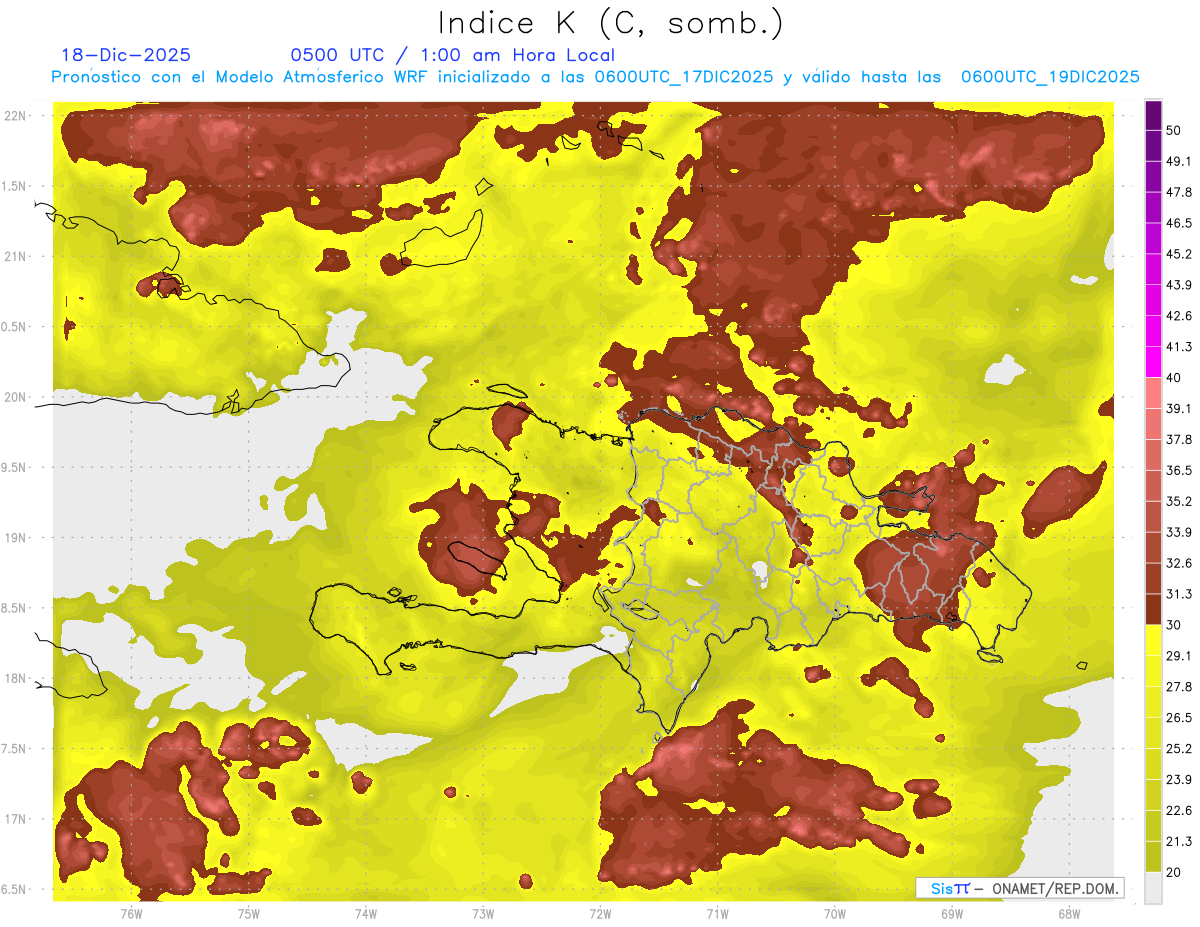The height and width of the screenshot is (927, 1200).
Task: Click the "50" colorbar label
Action: [1174, 130]
